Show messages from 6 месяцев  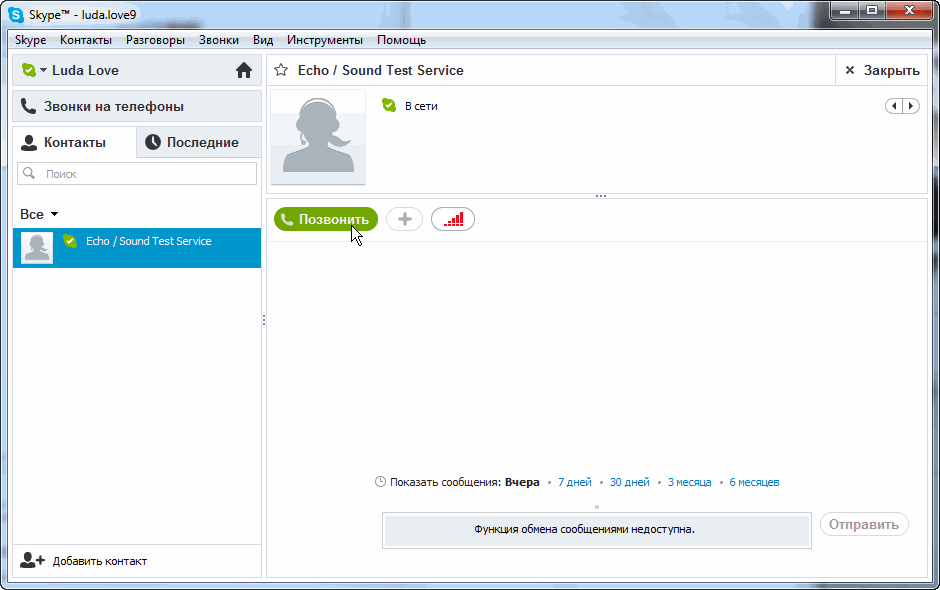tap(754, 482)
